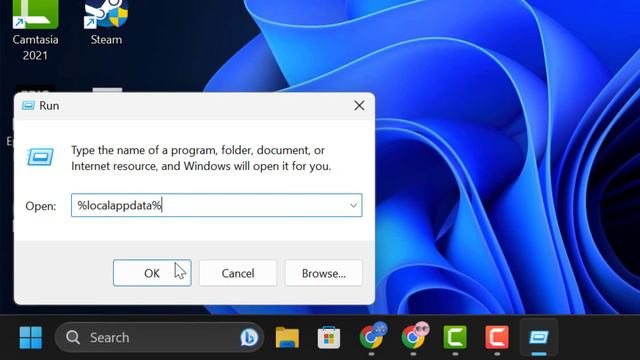
Task: Open Microsoft Store from the taskbar
Action: click(x=329, y=338)
